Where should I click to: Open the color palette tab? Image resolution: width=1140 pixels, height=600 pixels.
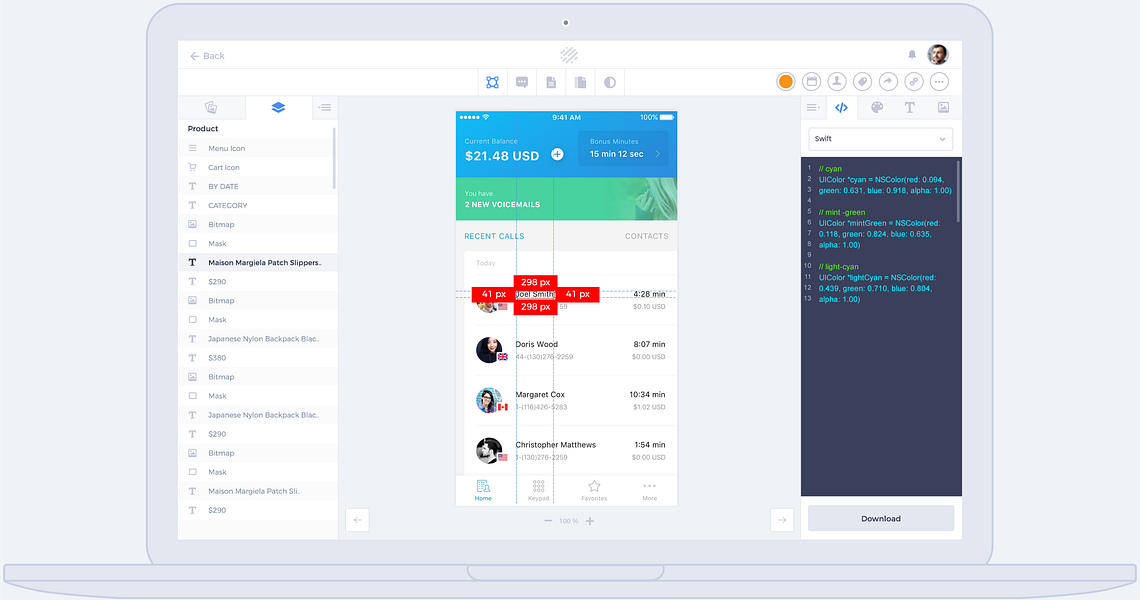(877, 108)
